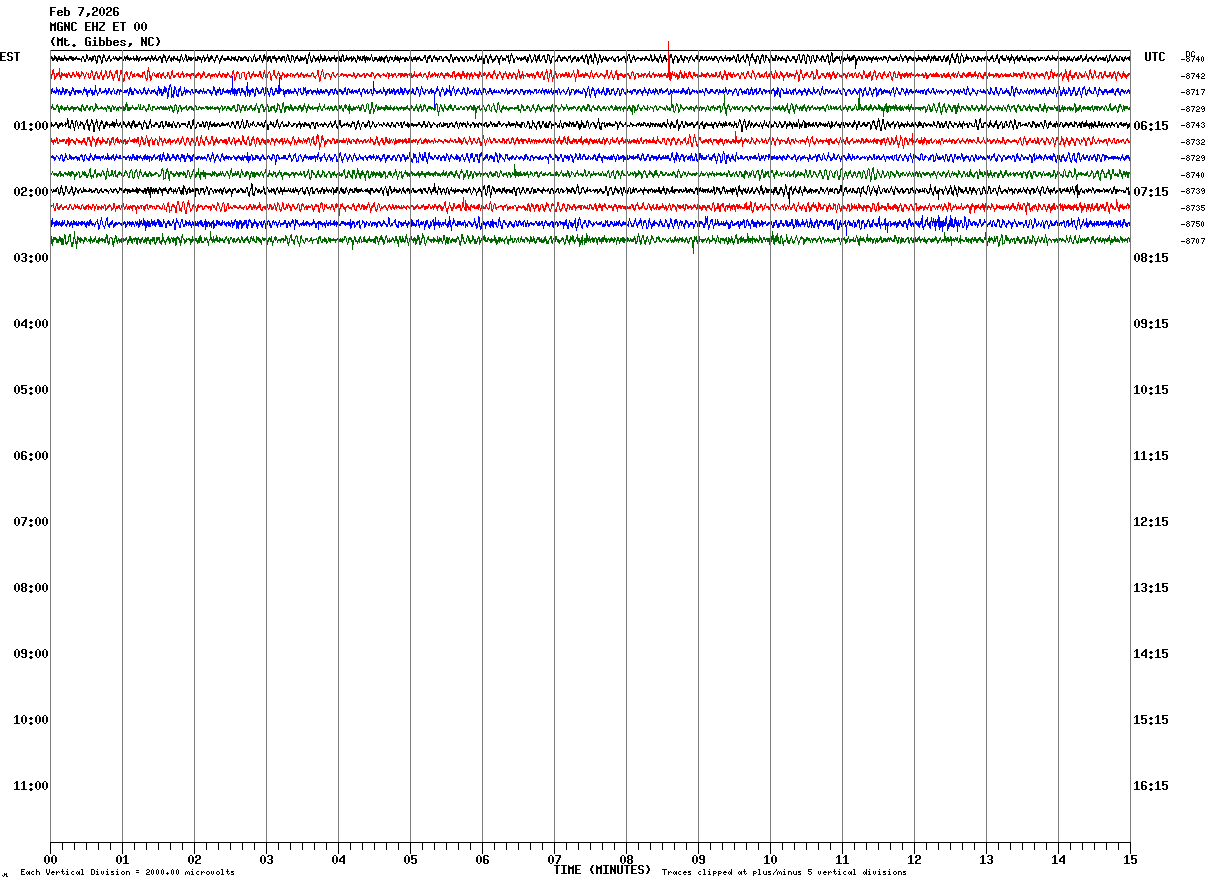
Task: Click minute 03 on the bottom axis
Action: pyautogui.click(x=266, y=860)
